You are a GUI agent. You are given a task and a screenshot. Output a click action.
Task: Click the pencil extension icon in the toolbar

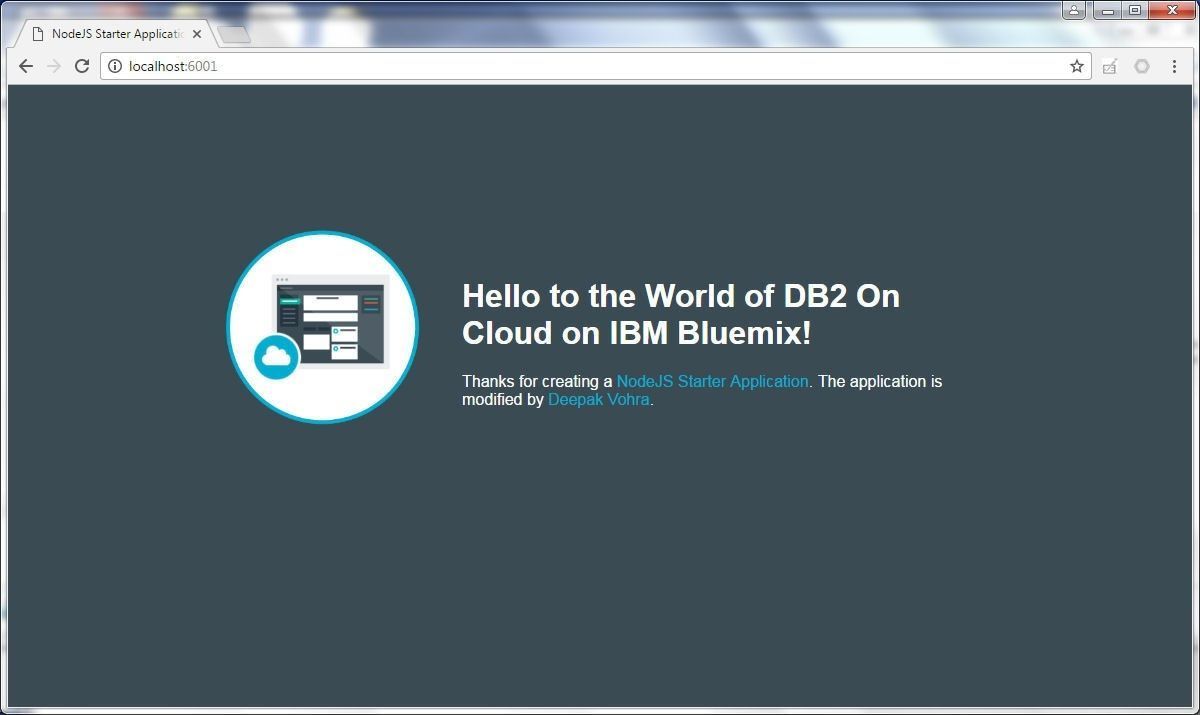[1109, 66]
